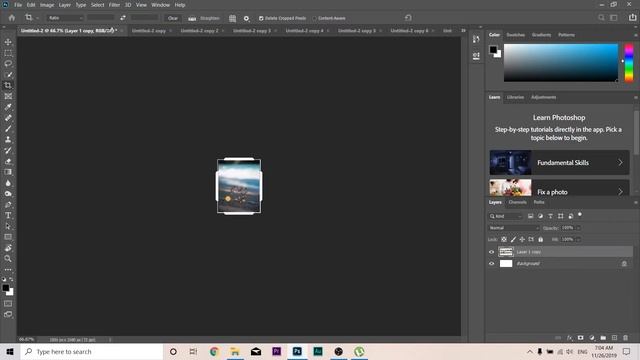Select the Horizontal Type tool
The width and height of the screenshot is (640, 360).
[x=8, y=215]
